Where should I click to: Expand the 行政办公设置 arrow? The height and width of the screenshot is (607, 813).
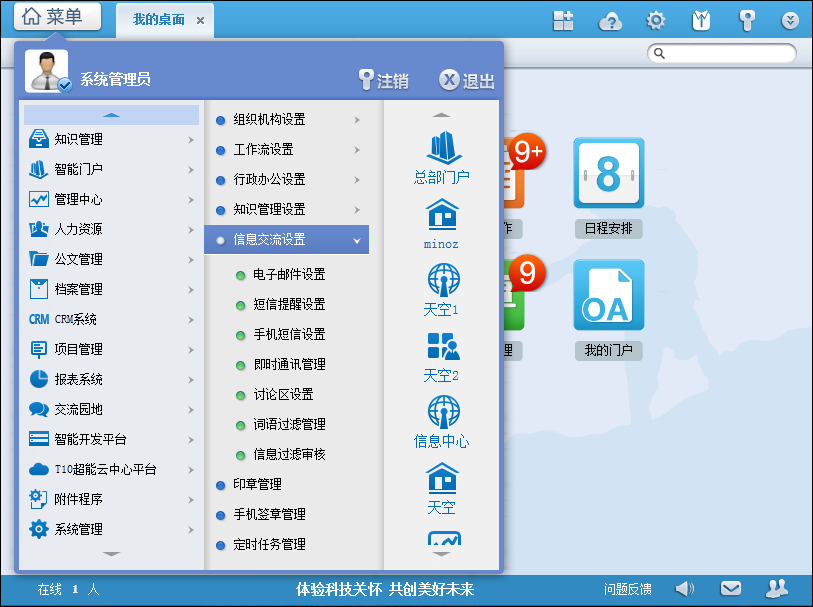click(x=357, y=180)
